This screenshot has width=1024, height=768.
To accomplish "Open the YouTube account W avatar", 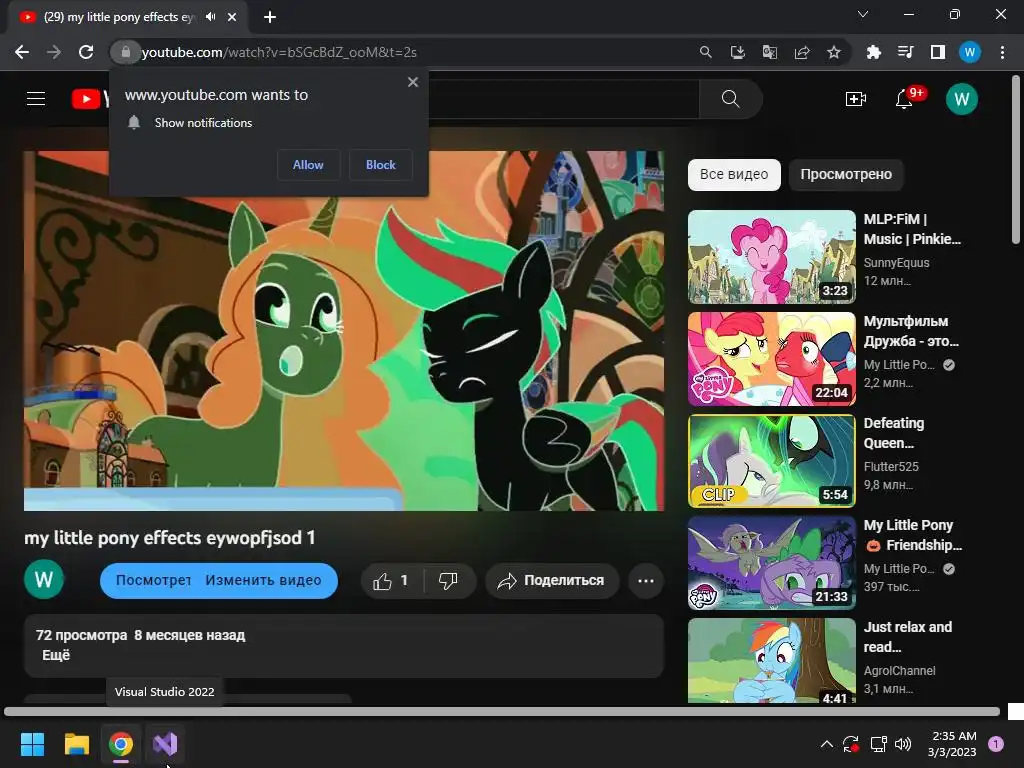I will pyautogui.click(x=961, y=99).
